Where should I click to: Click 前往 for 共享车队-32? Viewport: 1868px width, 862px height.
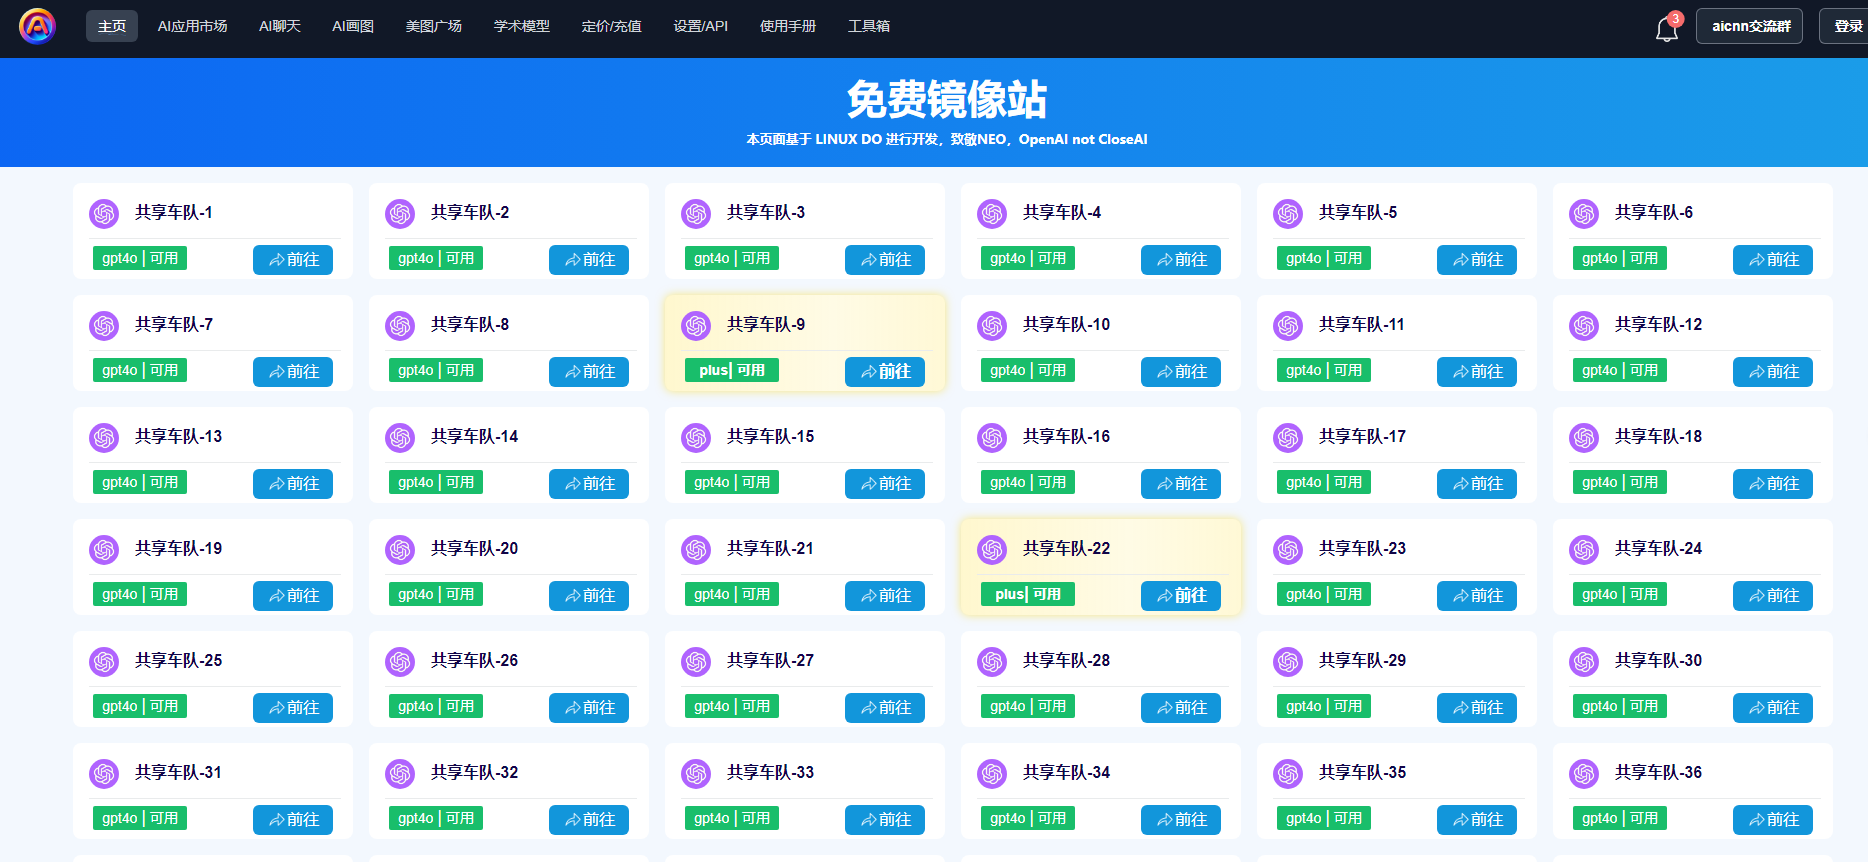589,820
